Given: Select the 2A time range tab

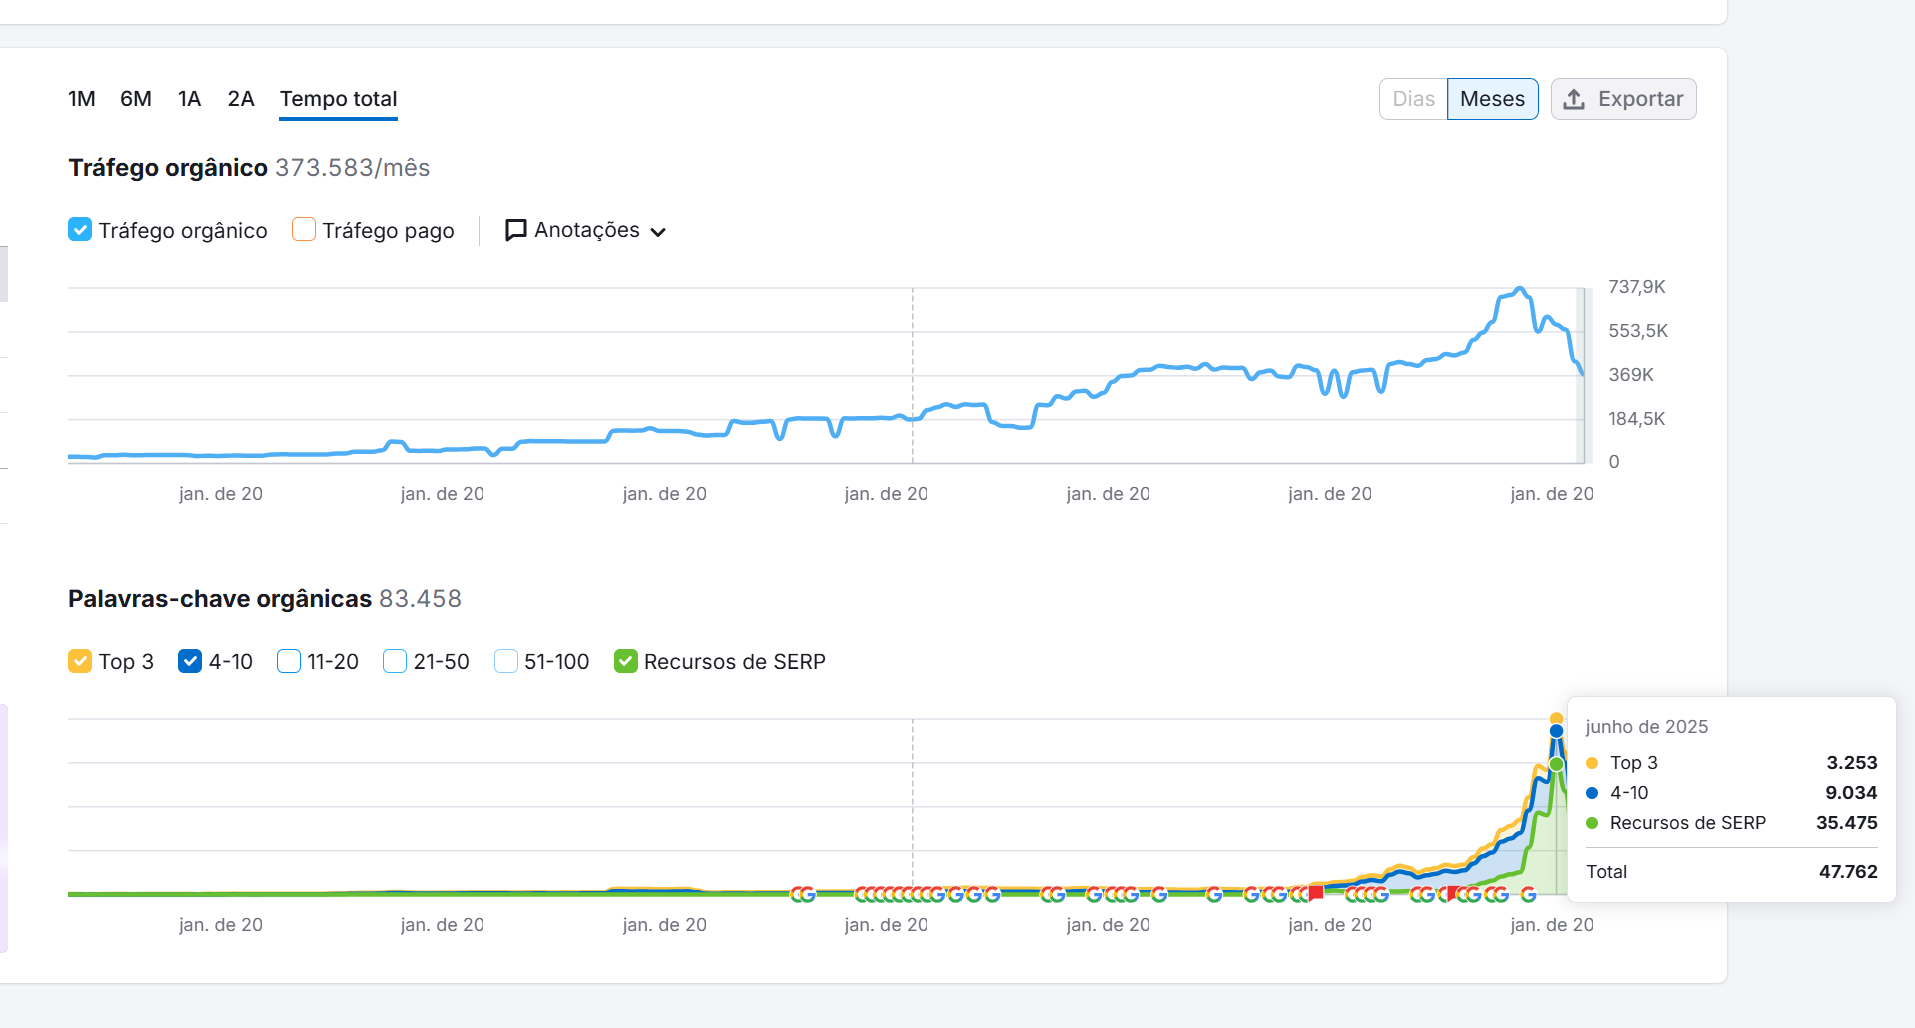Looking at the screenshot, I should click(x=241, y=99).
